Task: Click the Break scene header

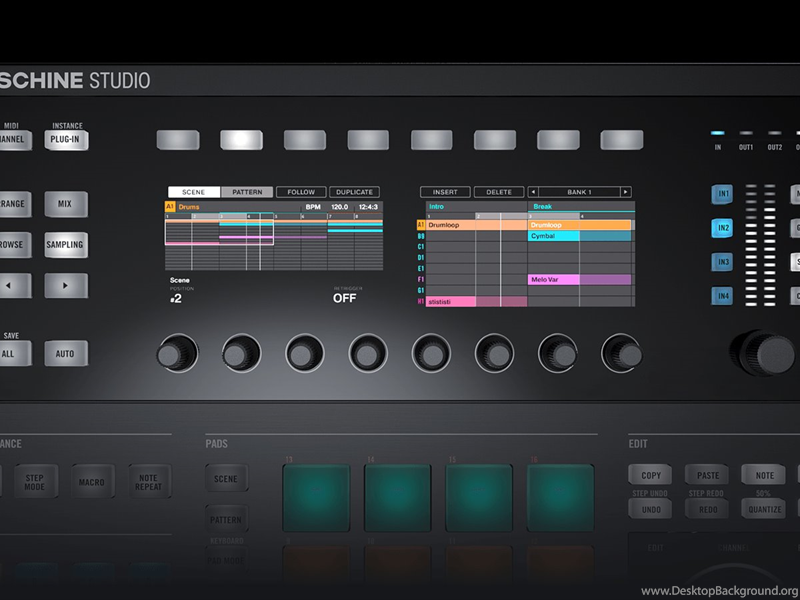Action: point(582,207)
